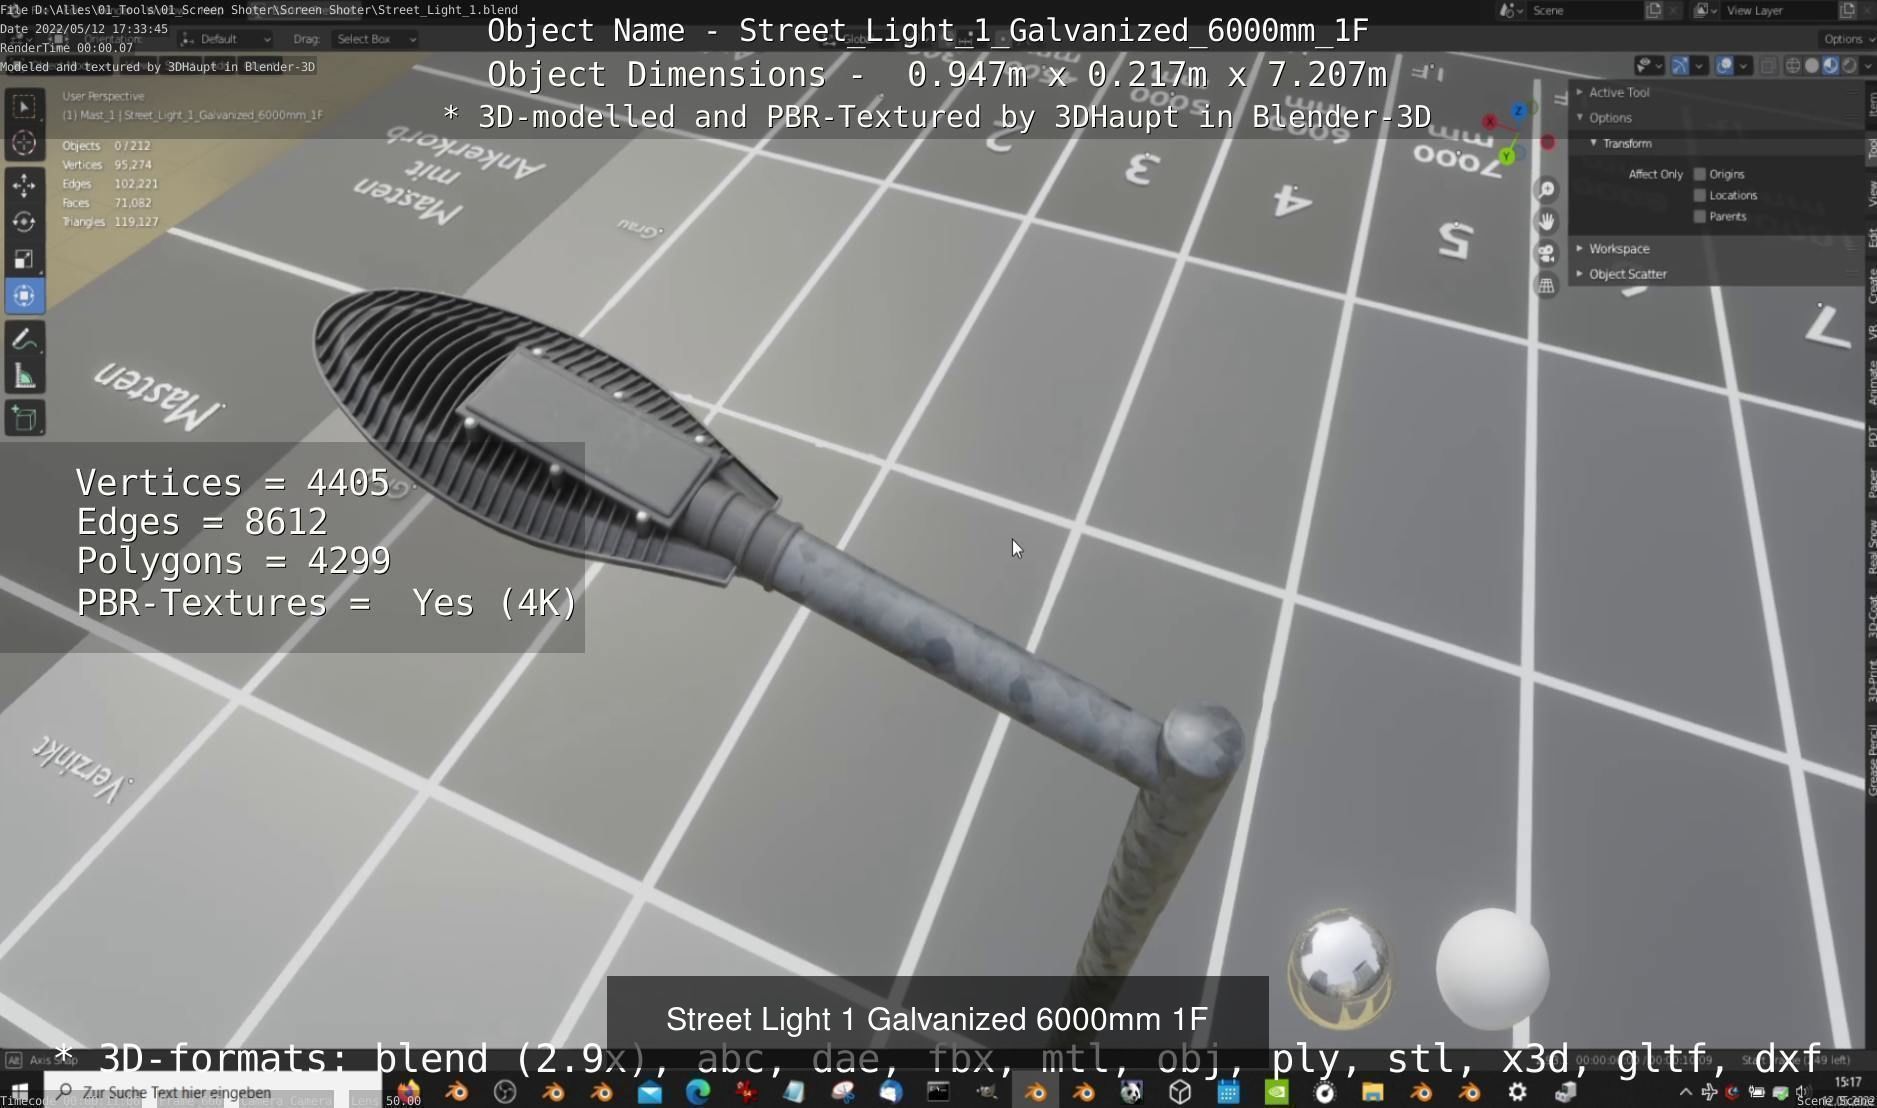The image size is (1877, 1108).
Task: Select the Annotate pencil tool
Action: click(x=24, y=340)
